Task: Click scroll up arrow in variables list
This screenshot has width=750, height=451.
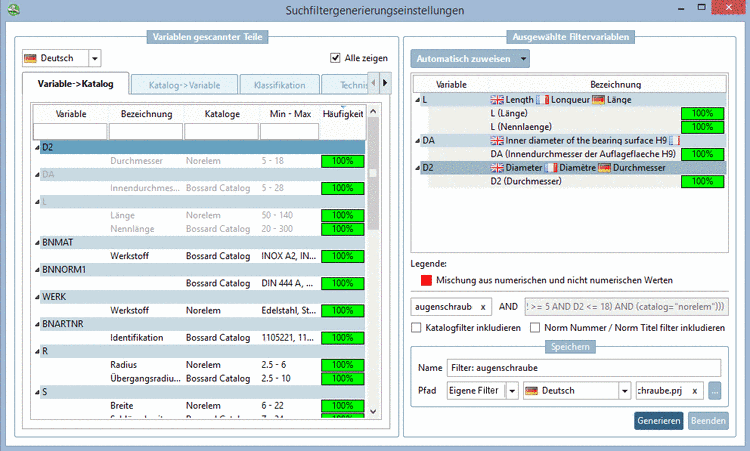Action: (x=373, y=111)
